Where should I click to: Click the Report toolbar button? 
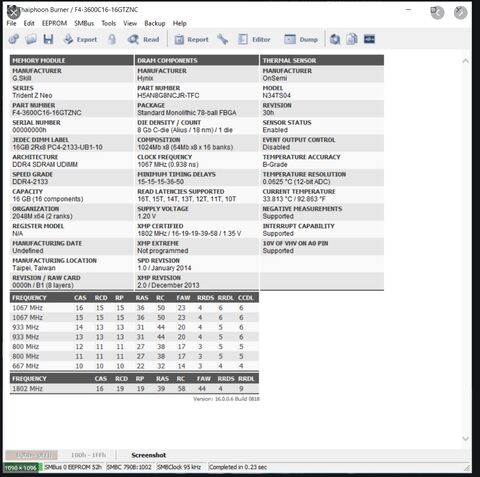point(192,39)
